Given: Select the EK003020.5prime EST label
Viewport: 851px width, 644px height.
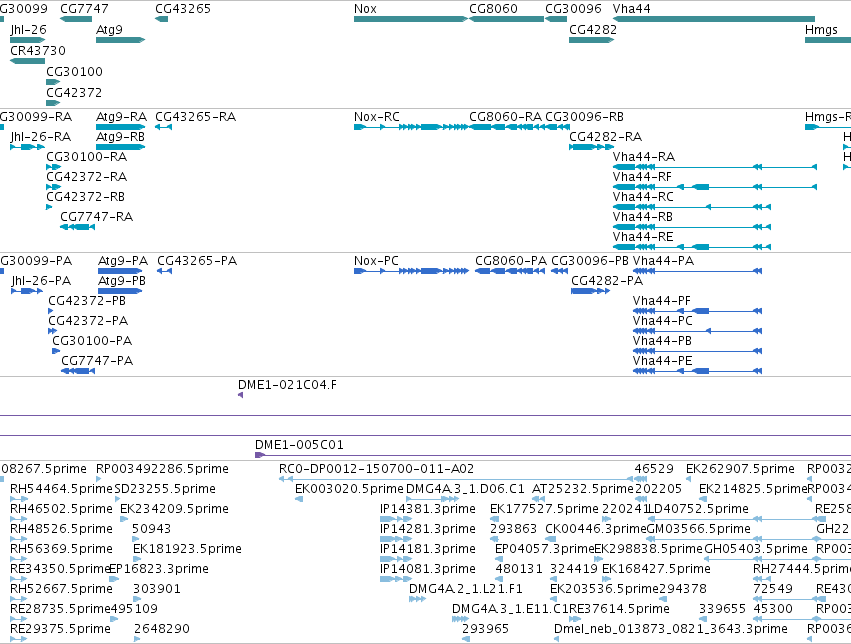Looking at the screenshot, I should (x=349, y=489).
